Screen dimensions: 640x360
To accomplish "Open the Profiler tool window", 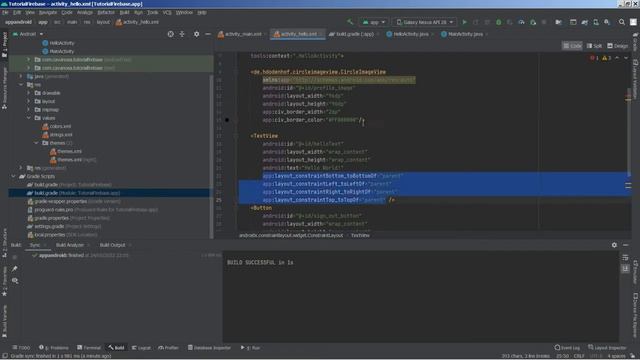I will coord(169,348).
